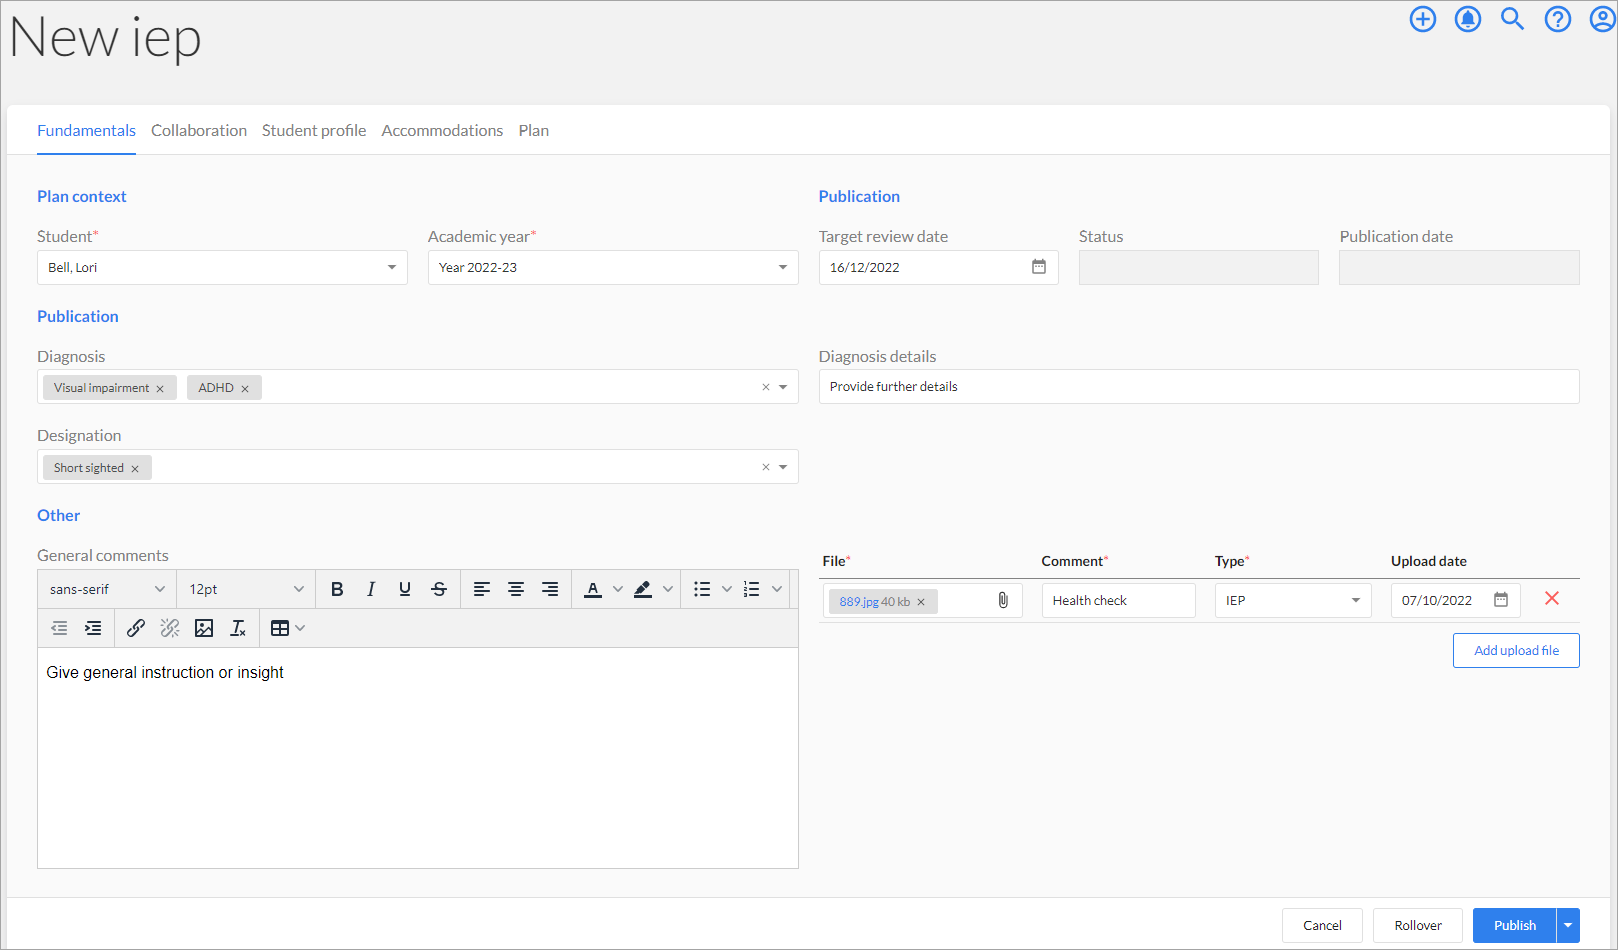Click into the General comments text area

[418, 758]
